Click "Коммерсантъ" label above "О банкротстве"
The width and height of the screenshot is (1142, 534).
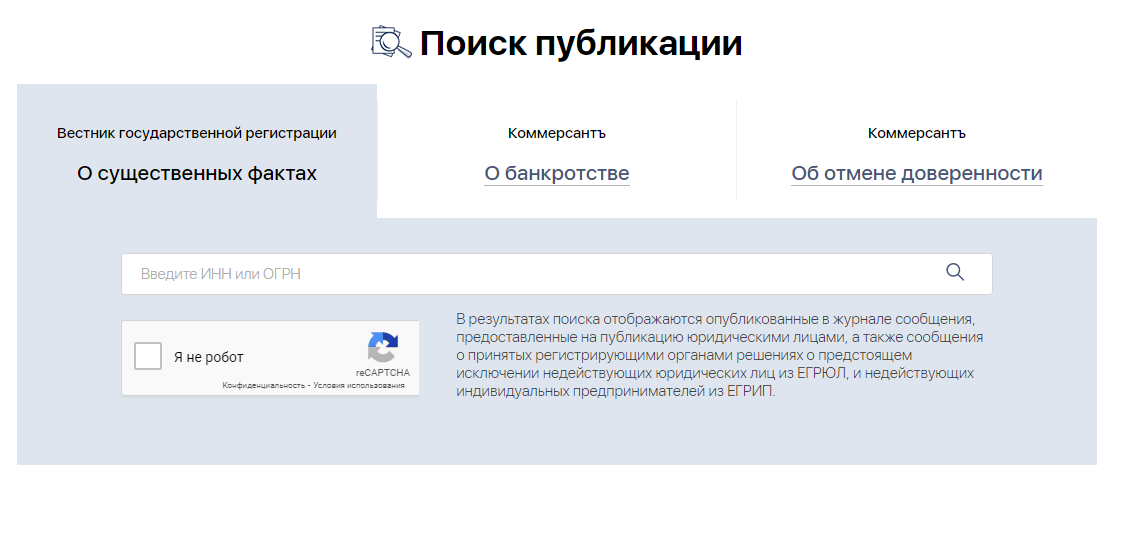[x=557, y=133]
